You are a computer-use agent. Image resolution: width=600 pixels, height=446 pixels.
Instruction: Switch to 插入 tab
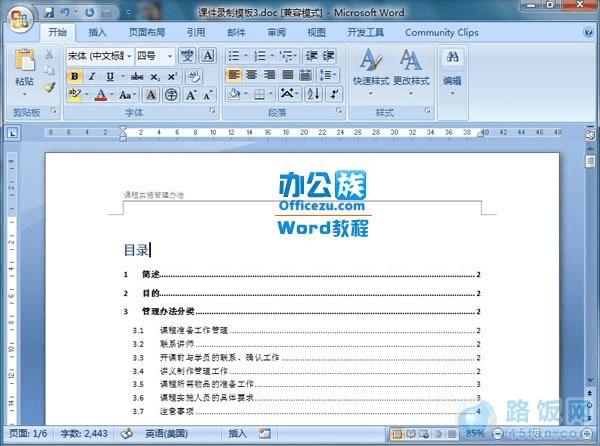click(97, 33)
